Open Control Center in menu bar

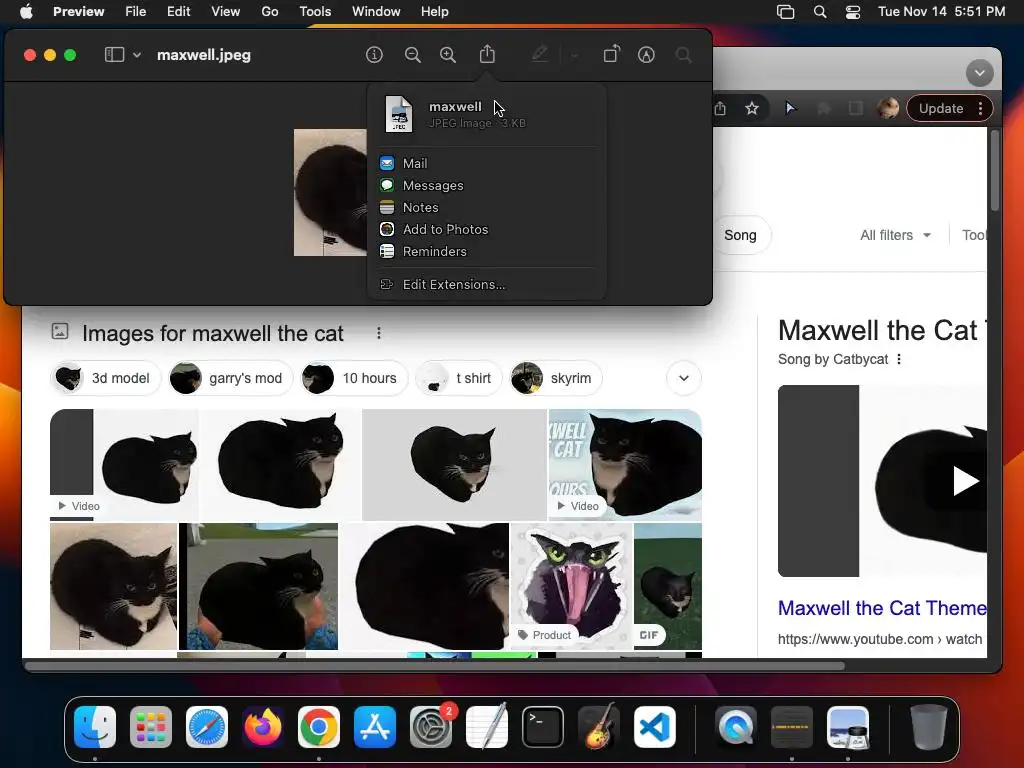coord(852,12)
